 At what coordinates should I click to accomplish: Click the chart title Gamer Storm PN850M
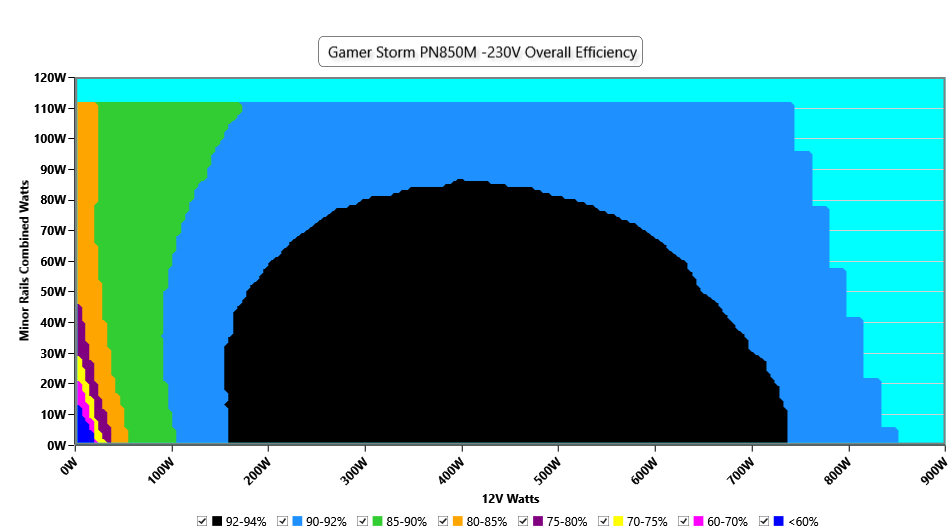(480, 52)
